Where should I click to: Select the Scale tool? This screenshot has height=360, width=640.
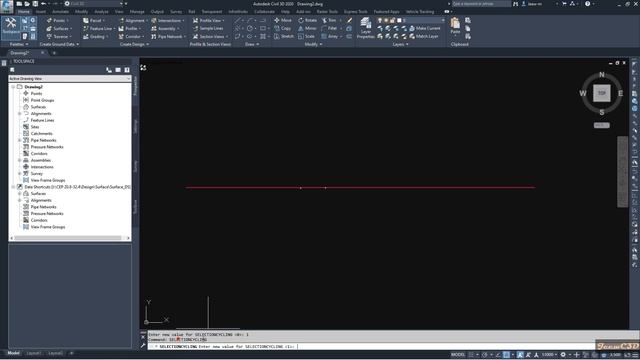307,37
